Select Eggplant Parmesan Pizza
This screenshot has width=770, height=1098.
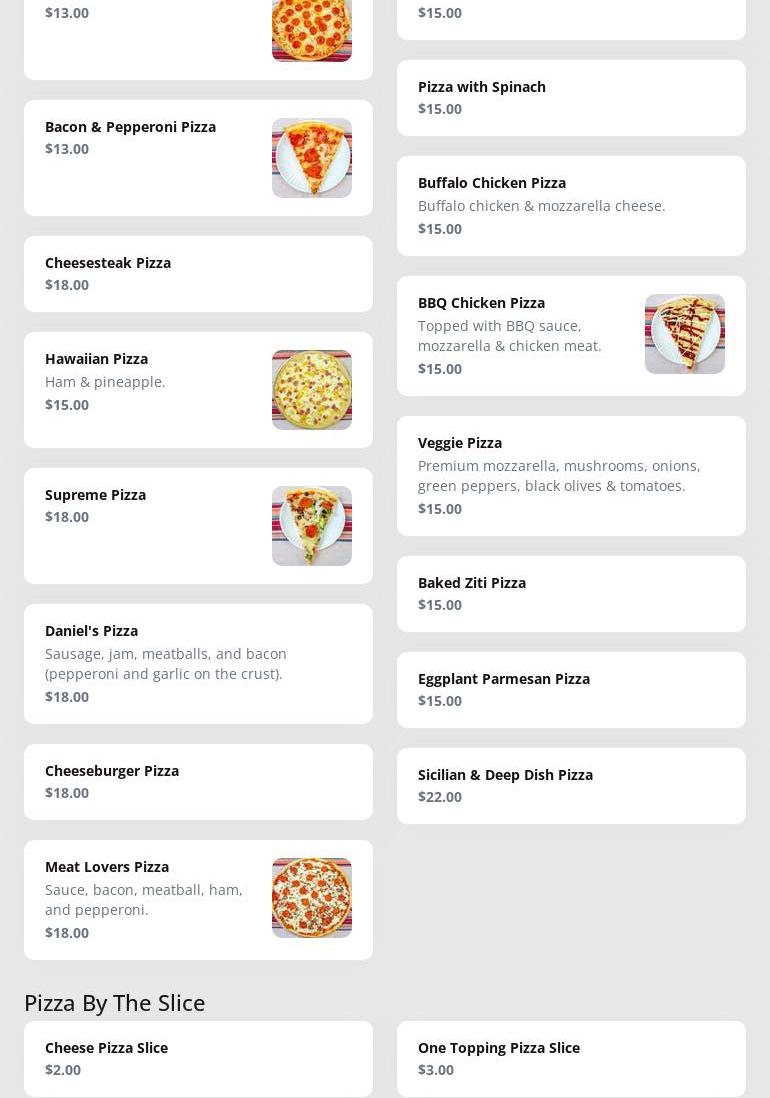point(571,690)
